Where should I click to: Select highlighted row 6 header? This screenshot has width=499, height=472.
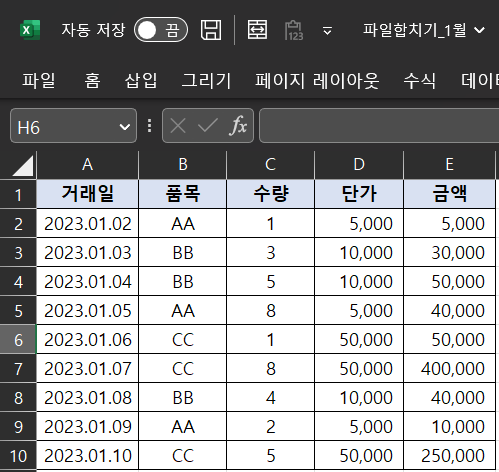(x=18, y=340)
